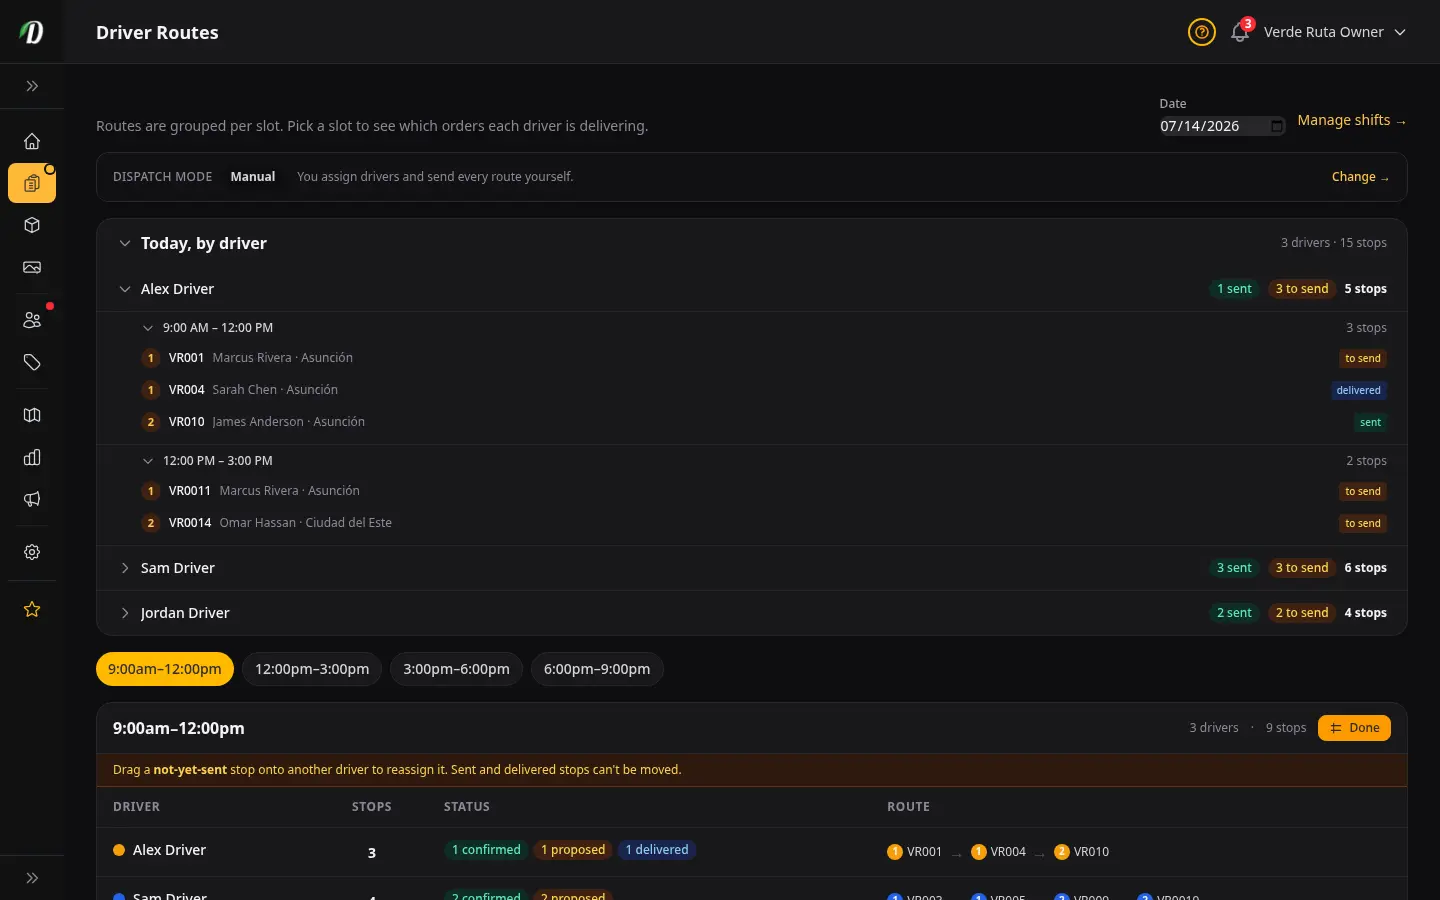Expand the Jordan Driver group

[125, 613]
